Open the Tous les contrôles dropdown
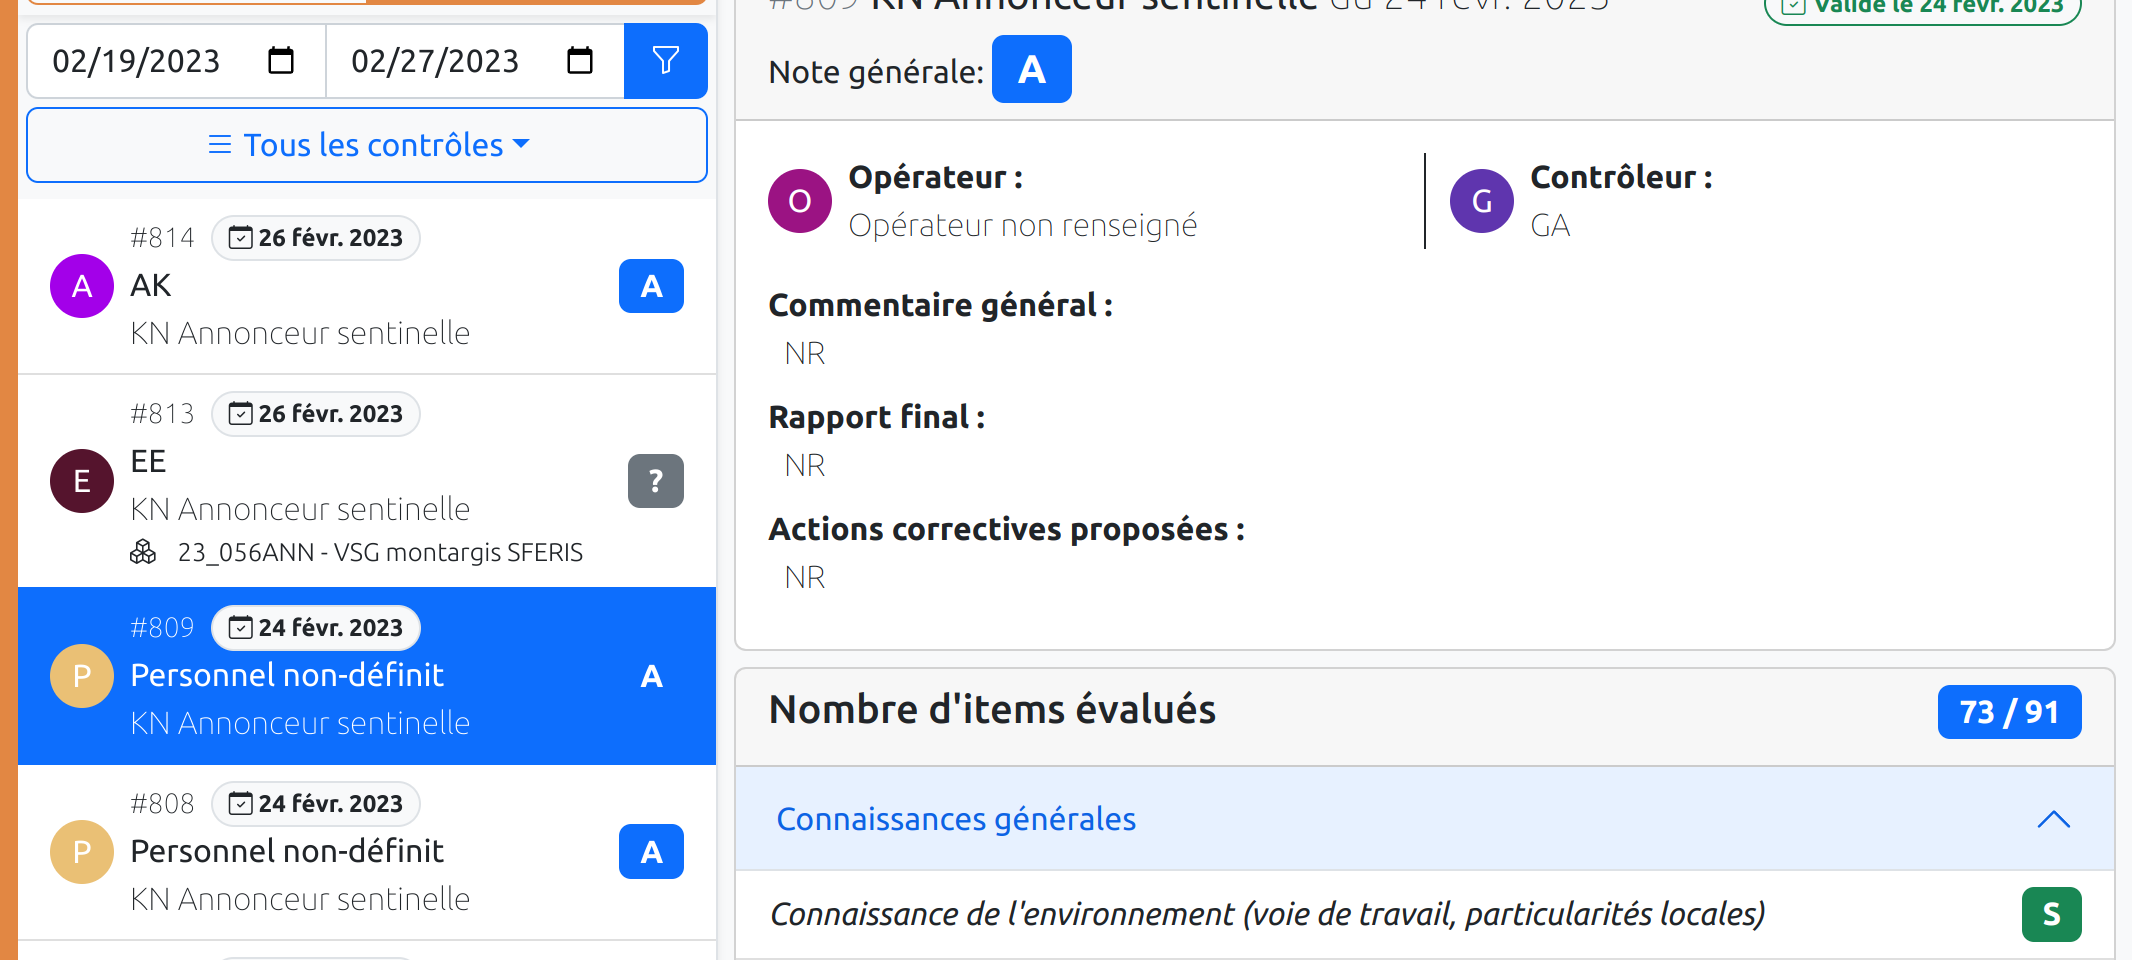 (366, 145)
